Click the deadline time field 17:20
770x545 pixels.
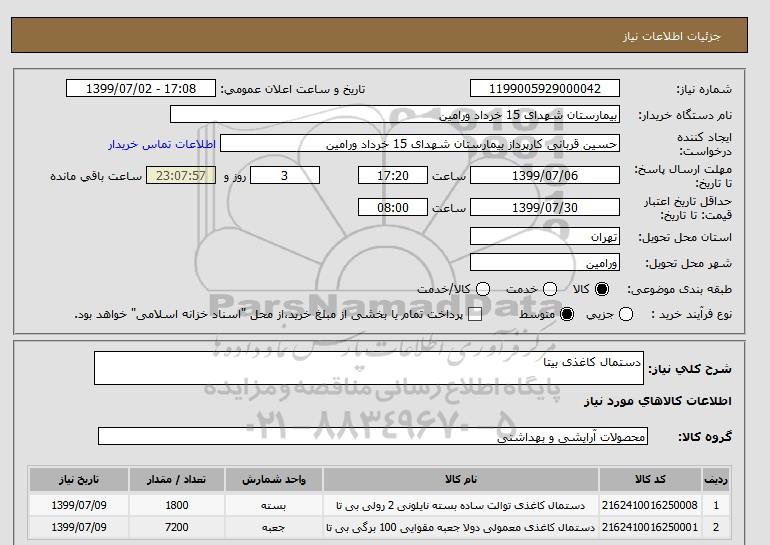point(393,175)
